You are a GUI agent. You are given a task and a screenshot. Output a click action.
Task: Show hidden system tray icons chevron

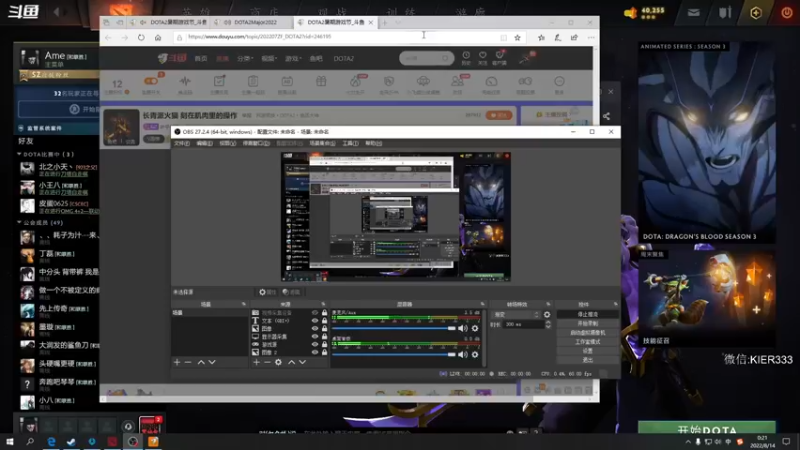(x=688, y=442)
